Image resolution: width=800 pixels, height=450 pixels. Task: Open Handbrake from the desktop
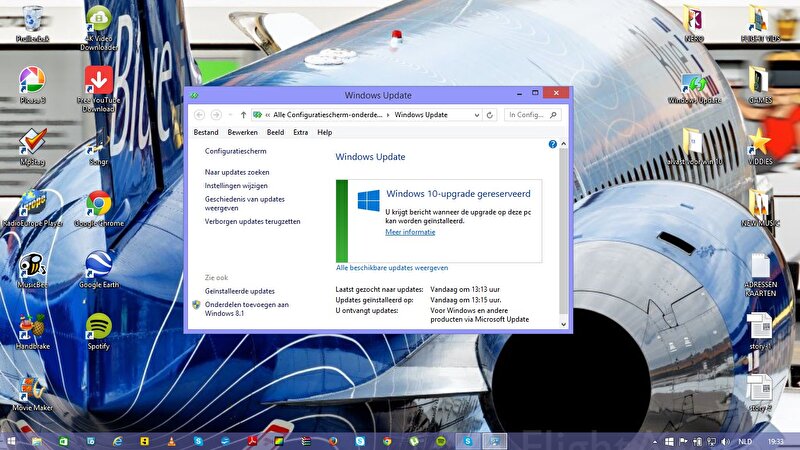32,327
